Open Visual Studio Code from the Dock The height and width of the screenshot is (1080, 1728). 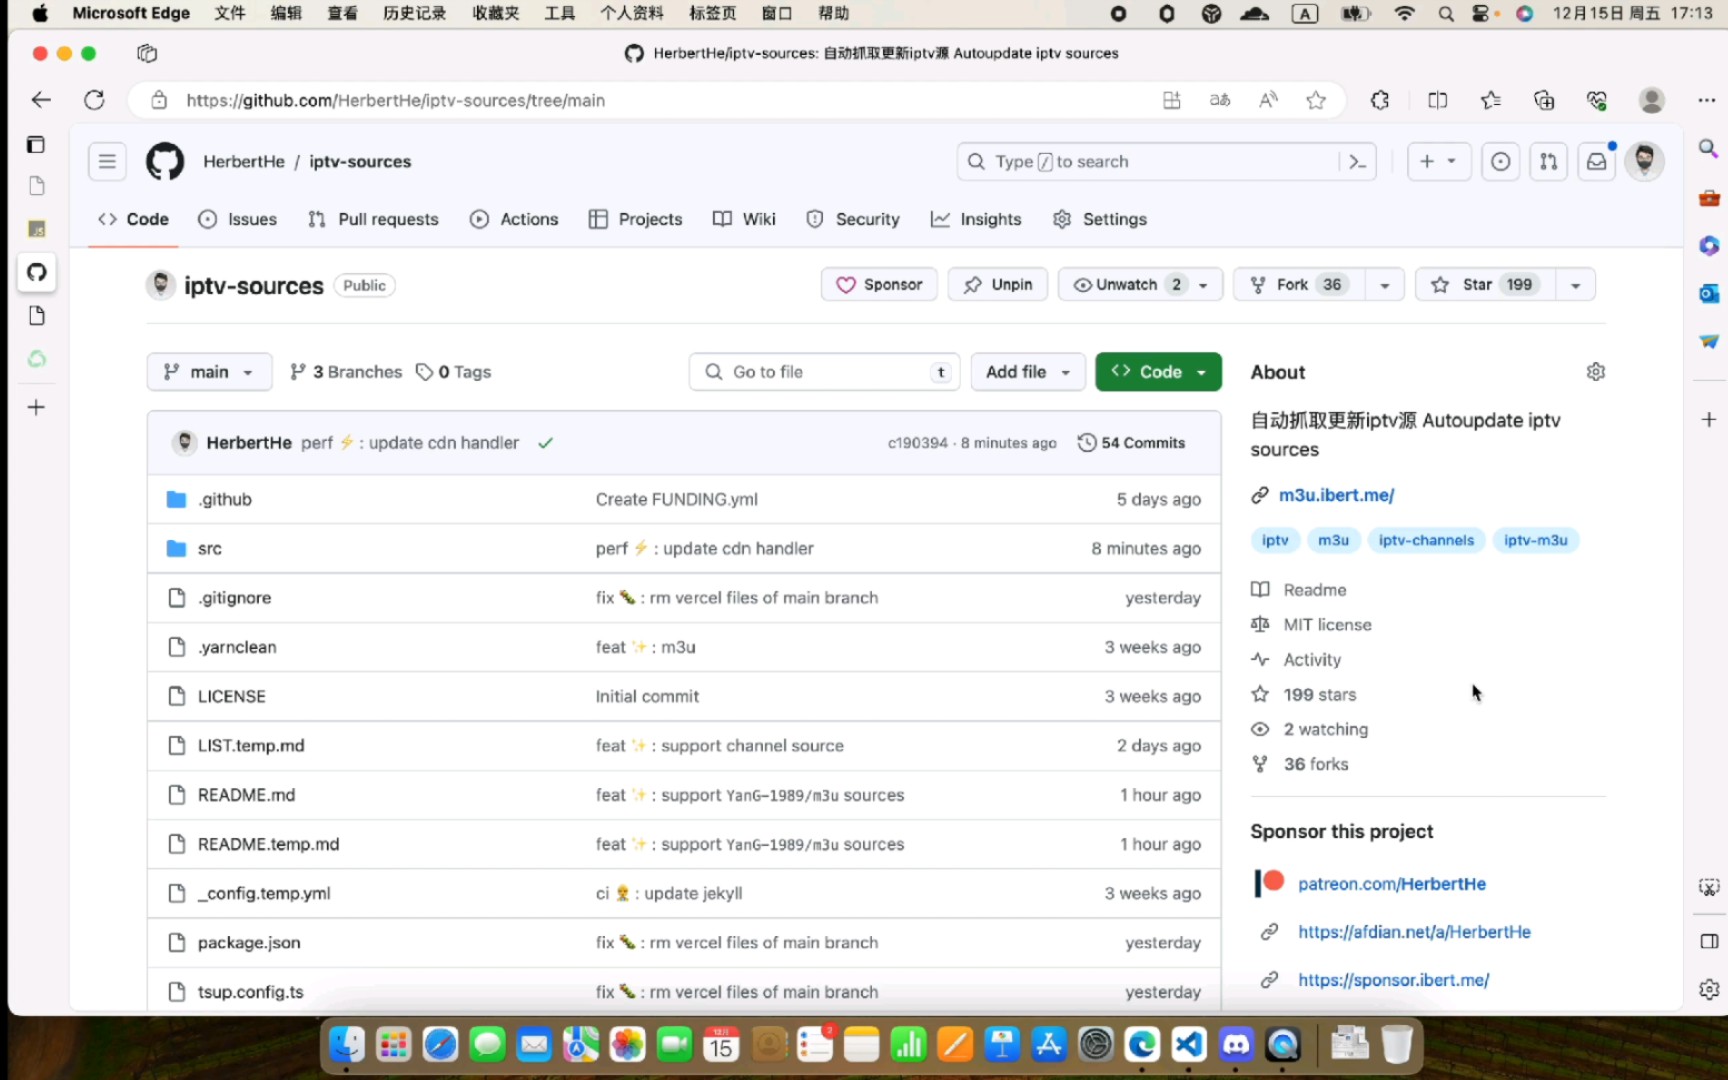tap(1189, 1046)
